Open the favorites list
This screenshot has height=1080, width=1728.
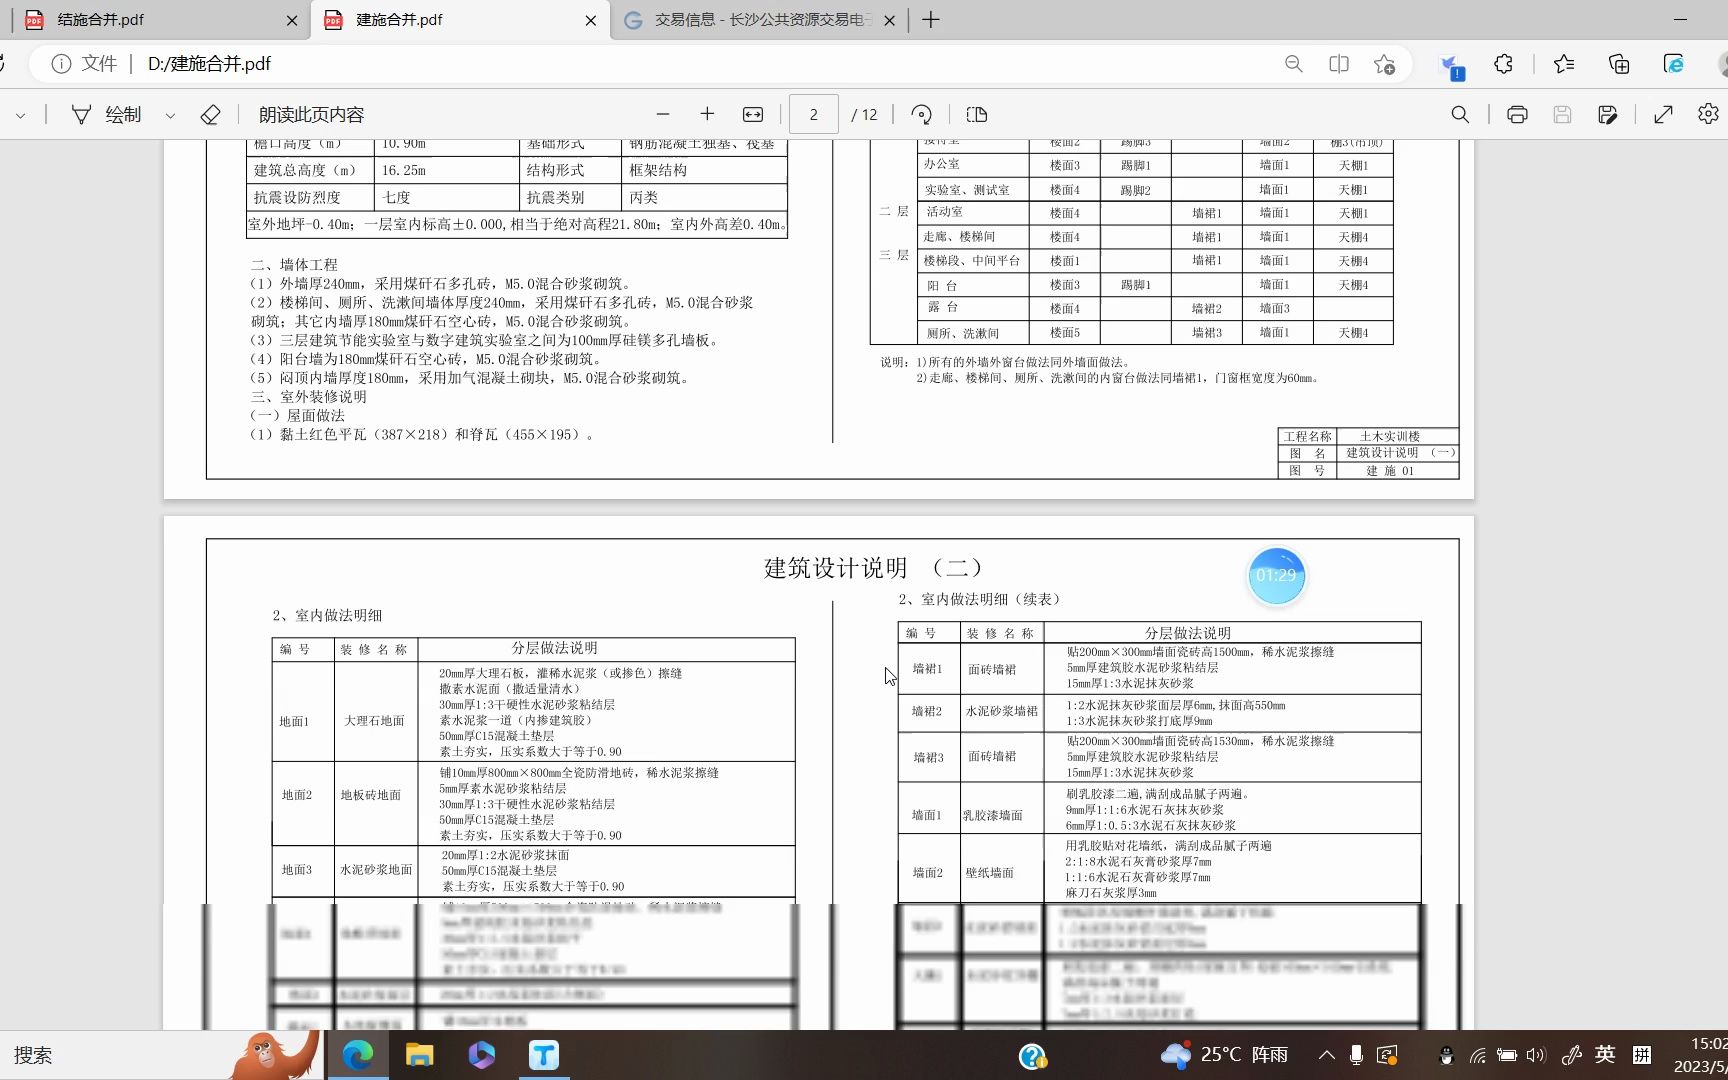click(1564, 64)
